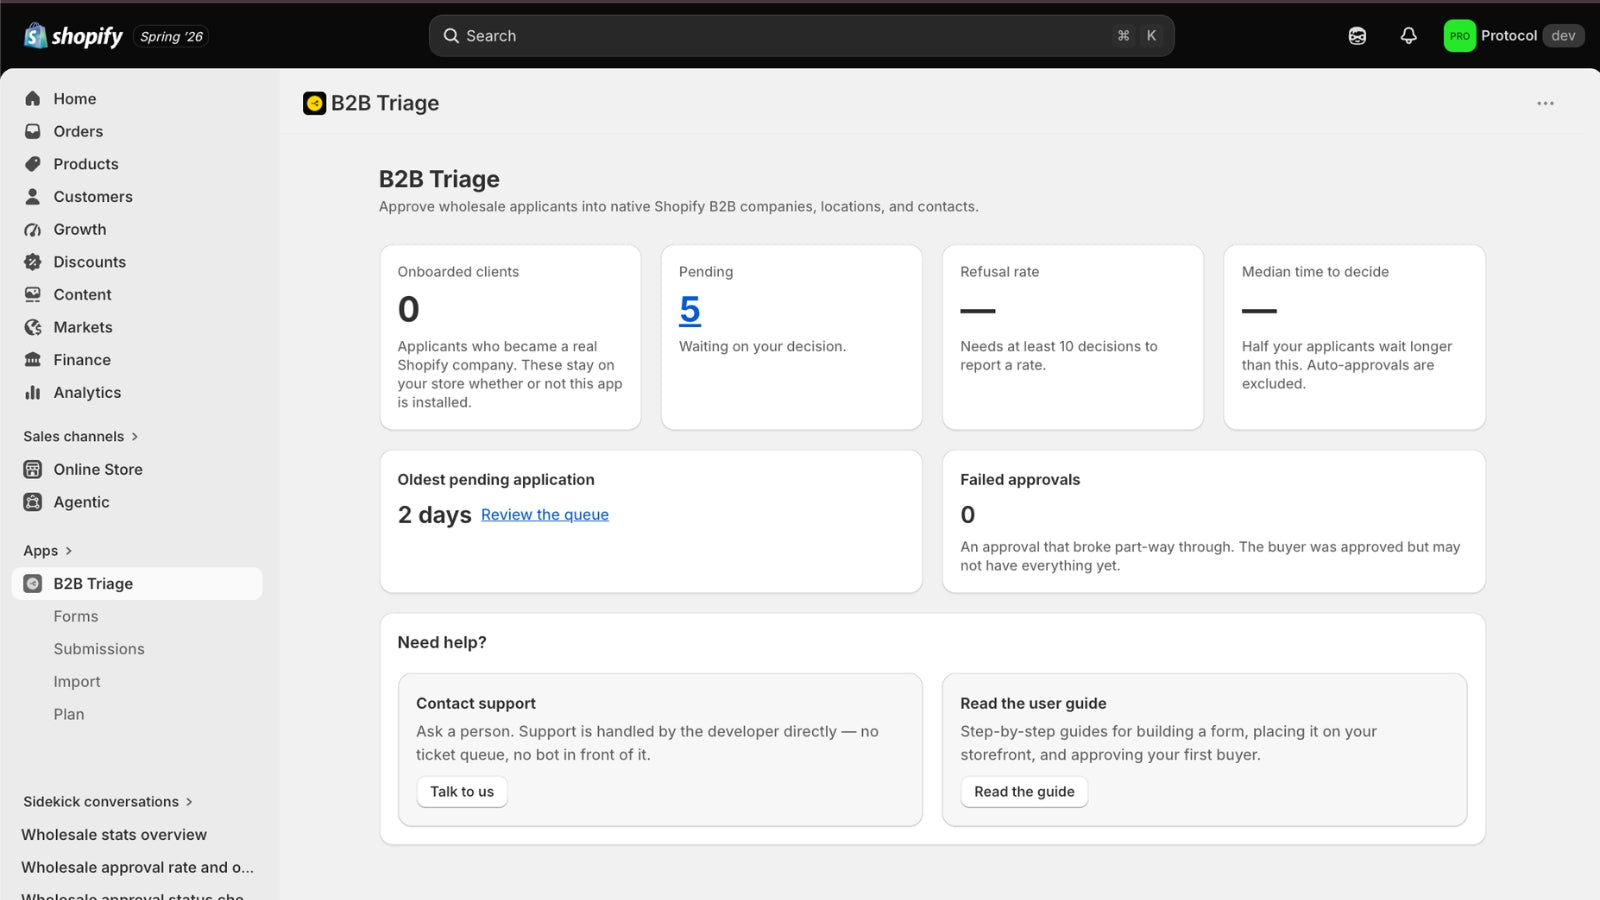Click the green PRO store avatar
Screen dimensions: 1600x900
pos(1460,36)
